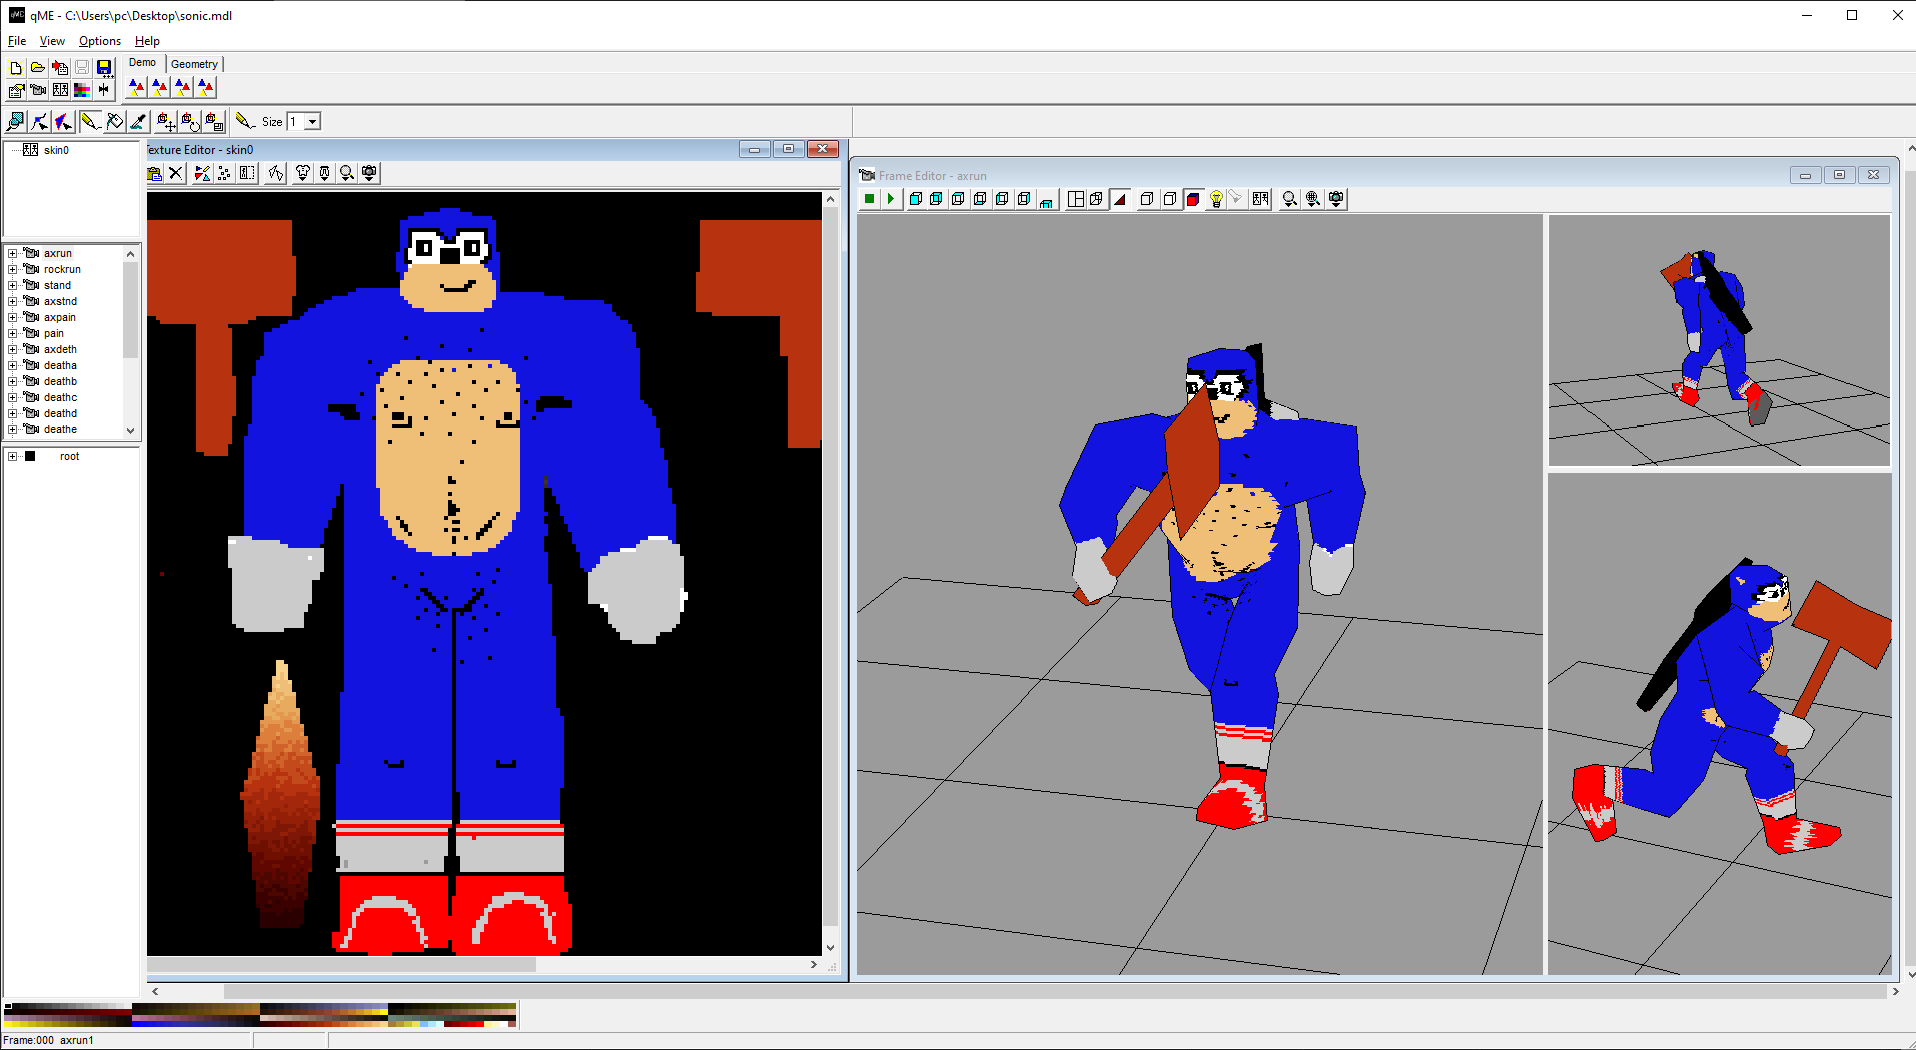Open a model file with folder icon

38,68
